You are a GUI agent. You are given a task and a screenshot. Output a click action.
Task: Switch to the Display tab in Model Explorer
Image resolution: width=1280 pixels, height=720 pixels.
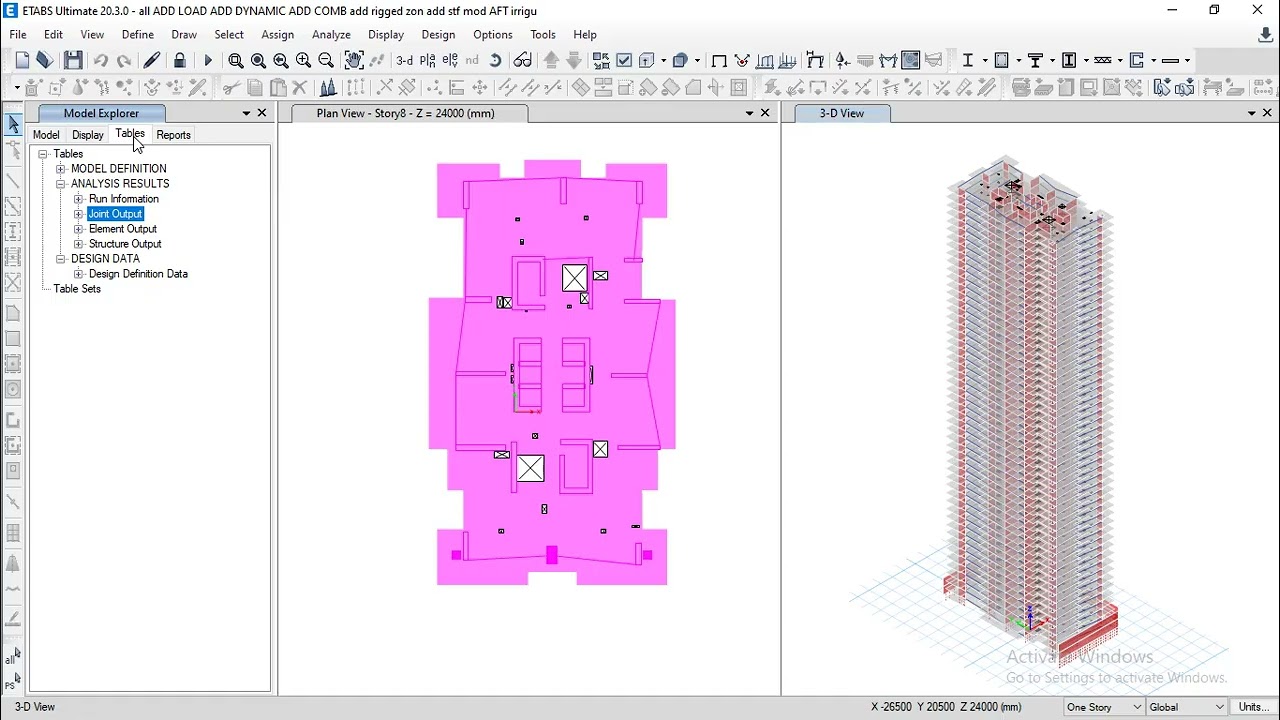[88, 135]
